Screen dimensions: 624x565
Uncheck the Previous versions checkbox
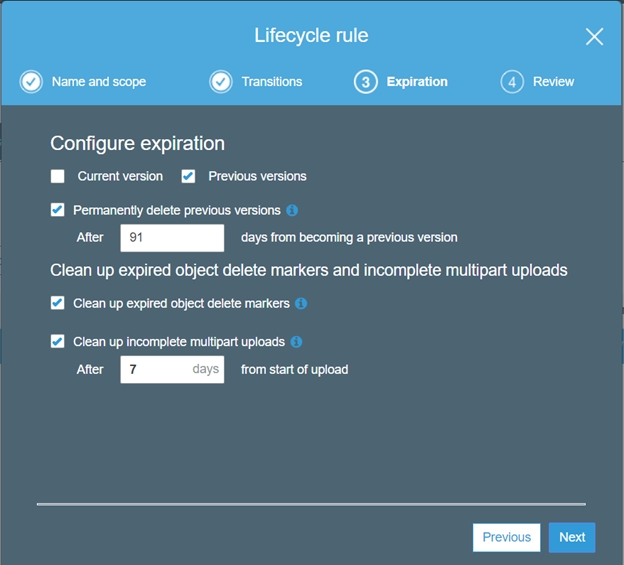(x=188, y=177)
